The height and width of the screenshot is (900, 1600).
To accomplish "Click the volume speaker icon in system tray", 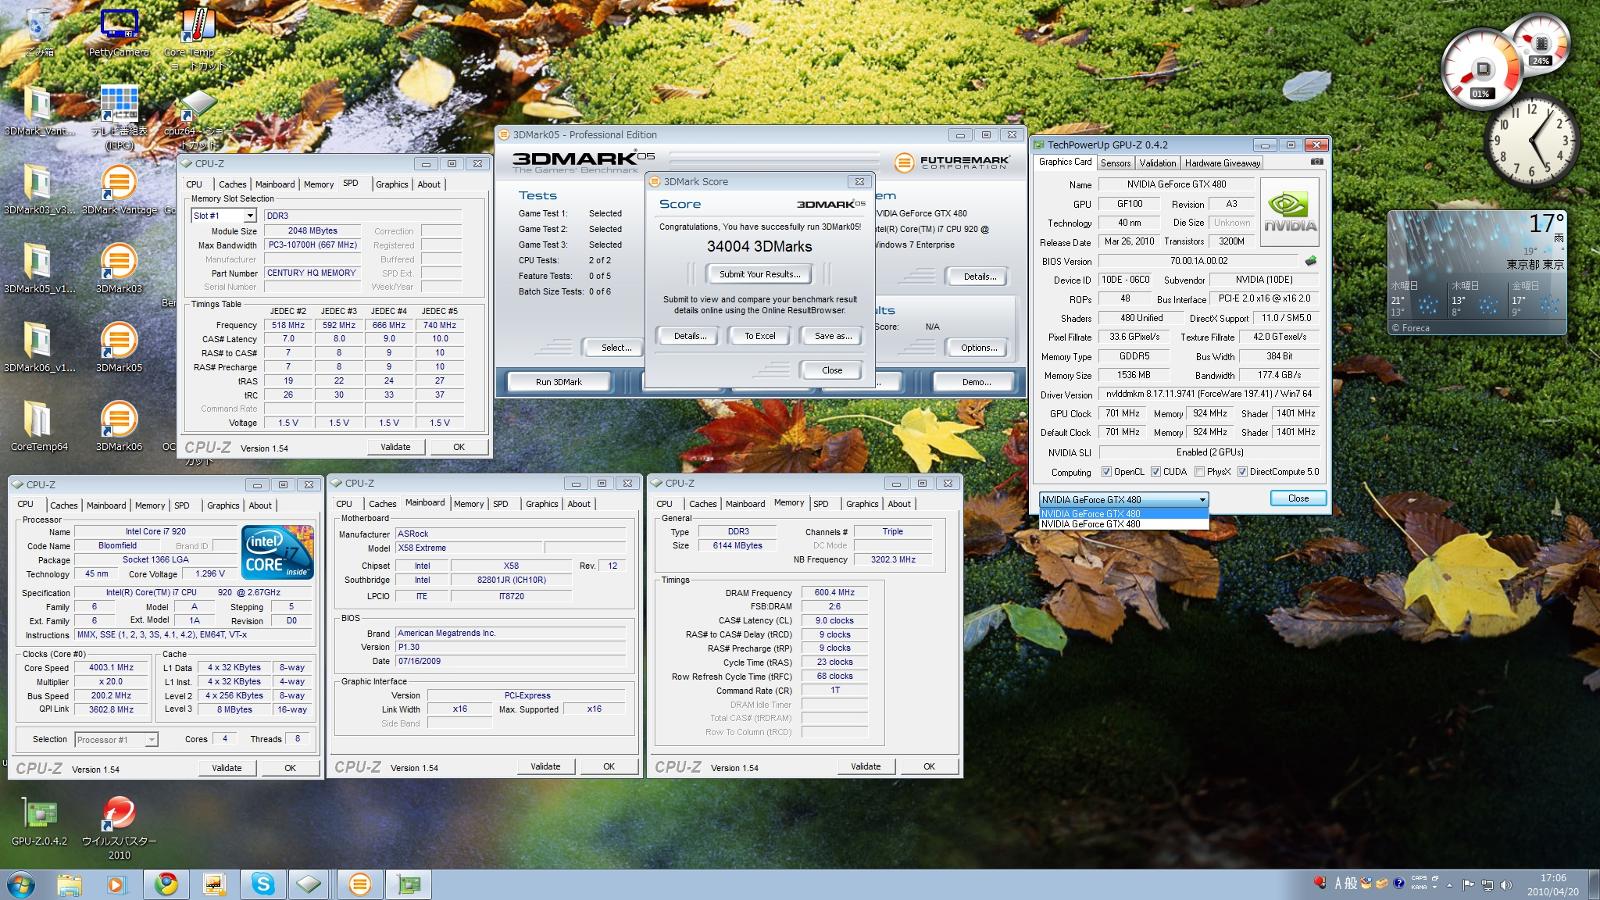I will click(x=1506, y=884).
